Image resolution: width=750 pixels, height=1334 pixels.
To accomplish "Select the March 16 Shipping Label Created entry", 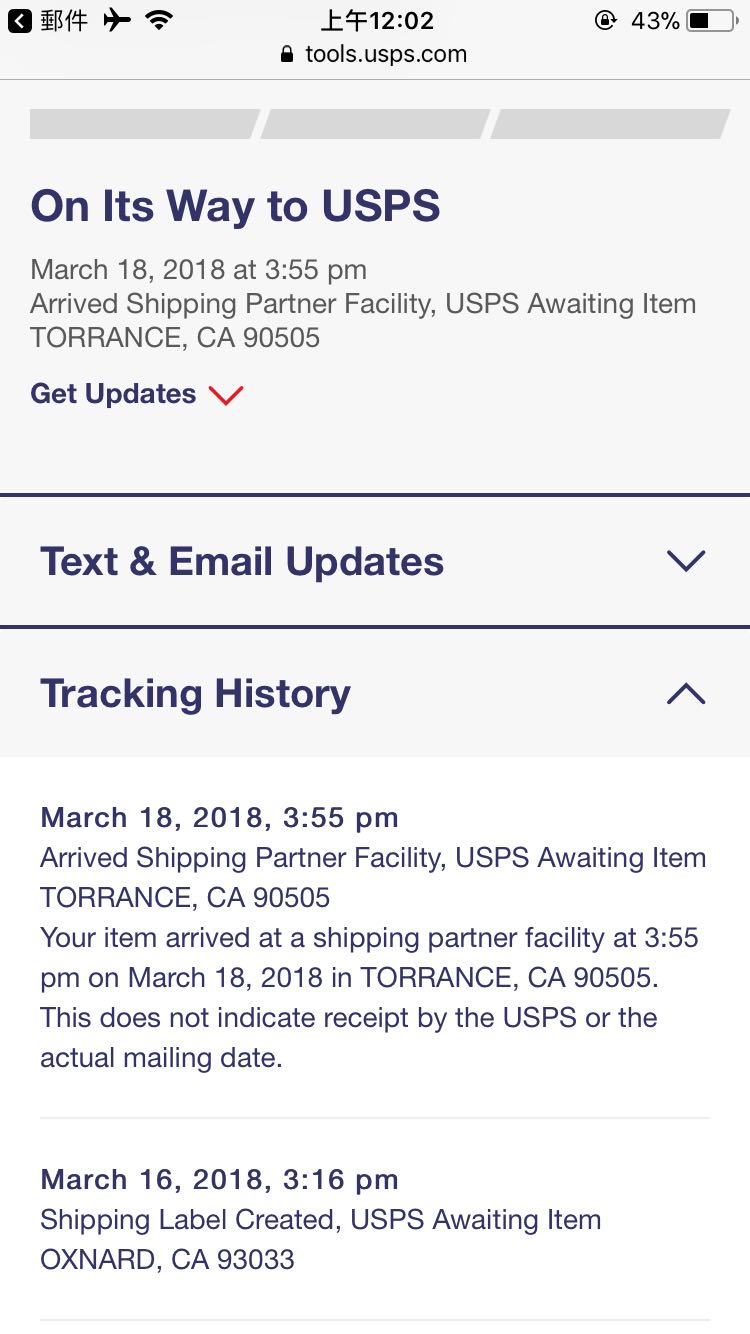I will coord(320,1220).
